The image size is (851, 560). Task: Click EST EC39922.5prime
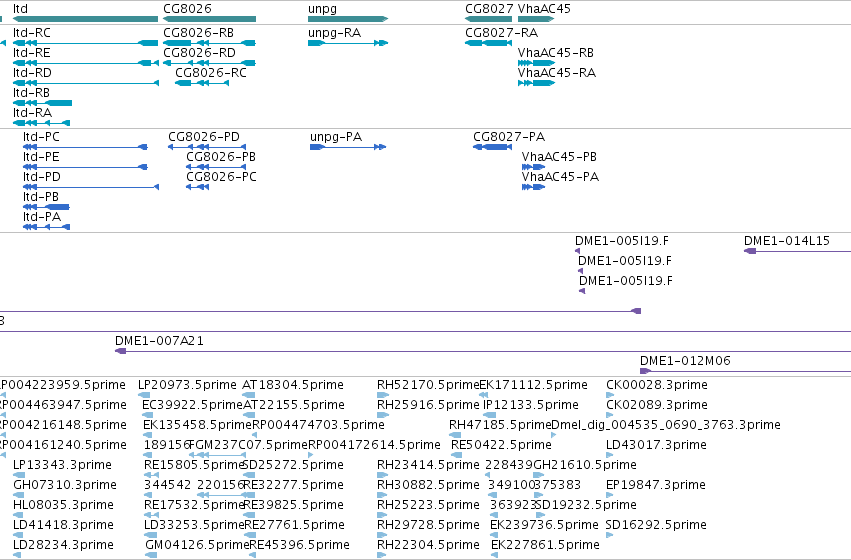192,405
